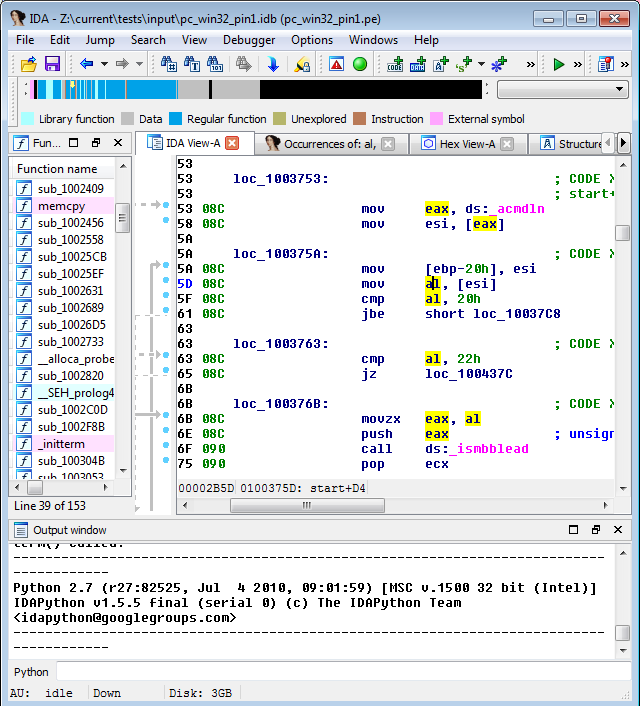Open the forward-arrow history dropdown

[x=139, y=64]
